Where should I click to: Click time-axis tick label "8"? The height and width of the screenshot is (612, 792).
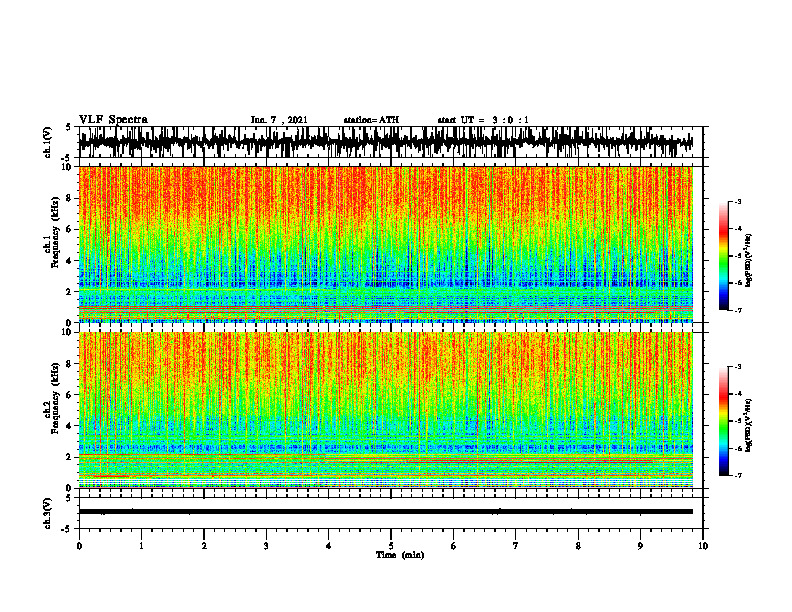click(578, 546)
